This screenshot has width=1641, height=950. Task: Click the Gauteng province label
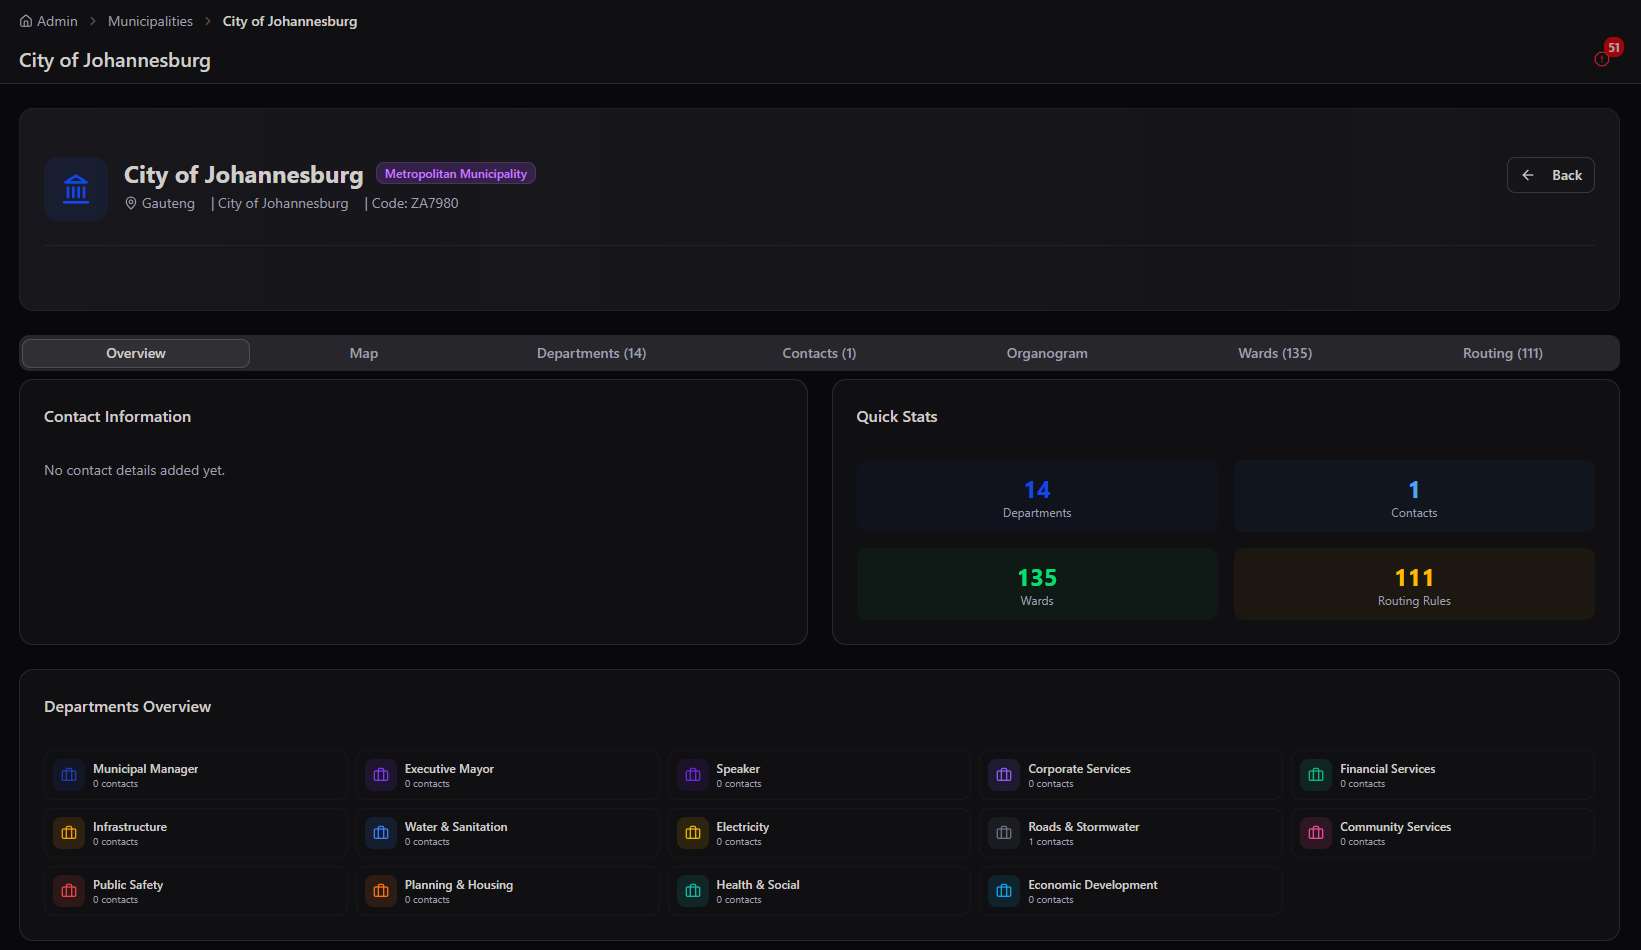[168, 203]
